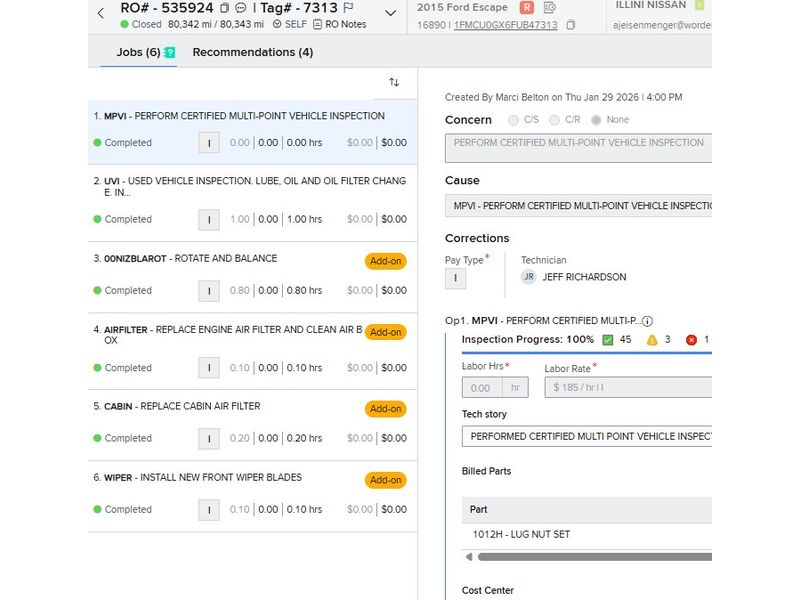Click the info icon beside Op1 MPVI
The image size is (800, 600).
point(647,321)
